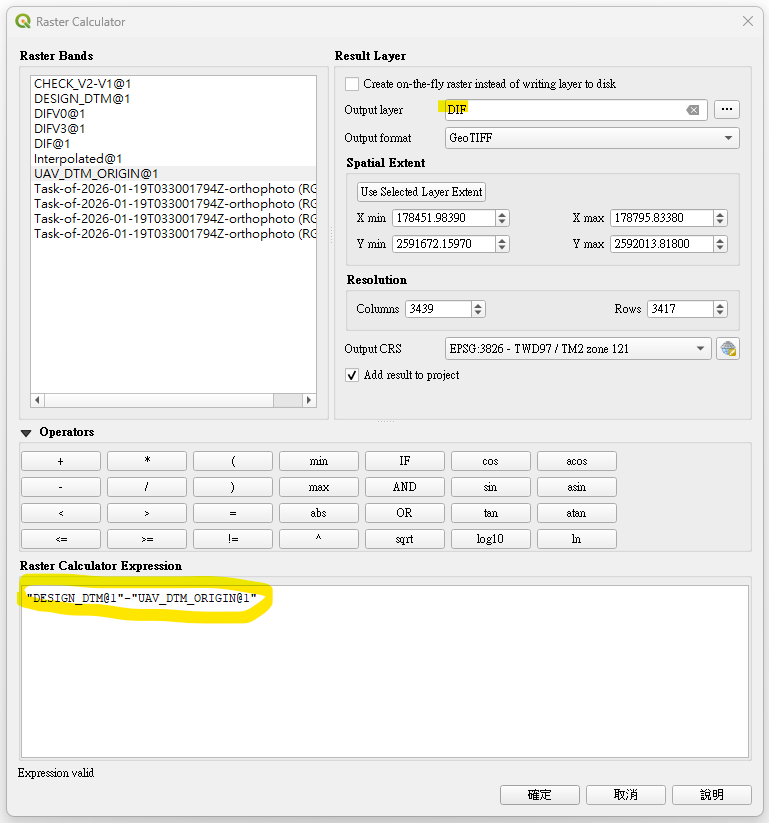Screen dimensions: 769x823
Task: Collapse the Operators section
Action: 26,433
